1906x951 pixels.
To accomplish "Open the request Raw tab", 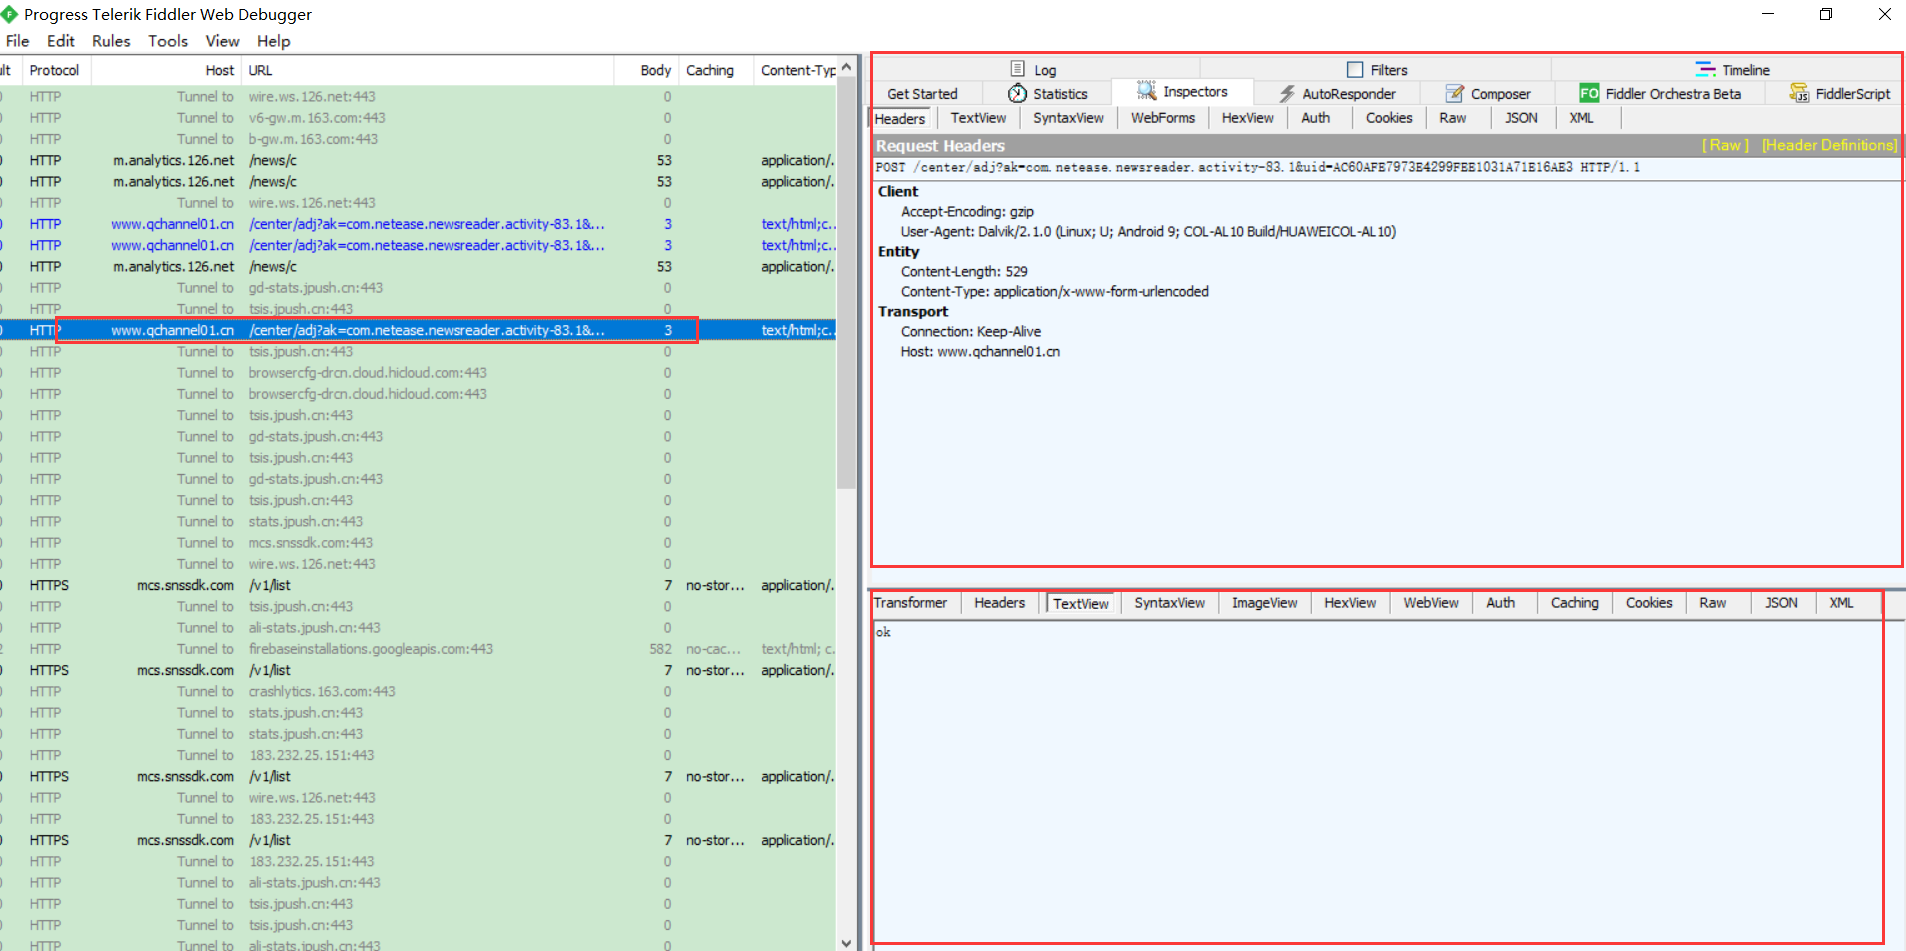I will 1452,118.
